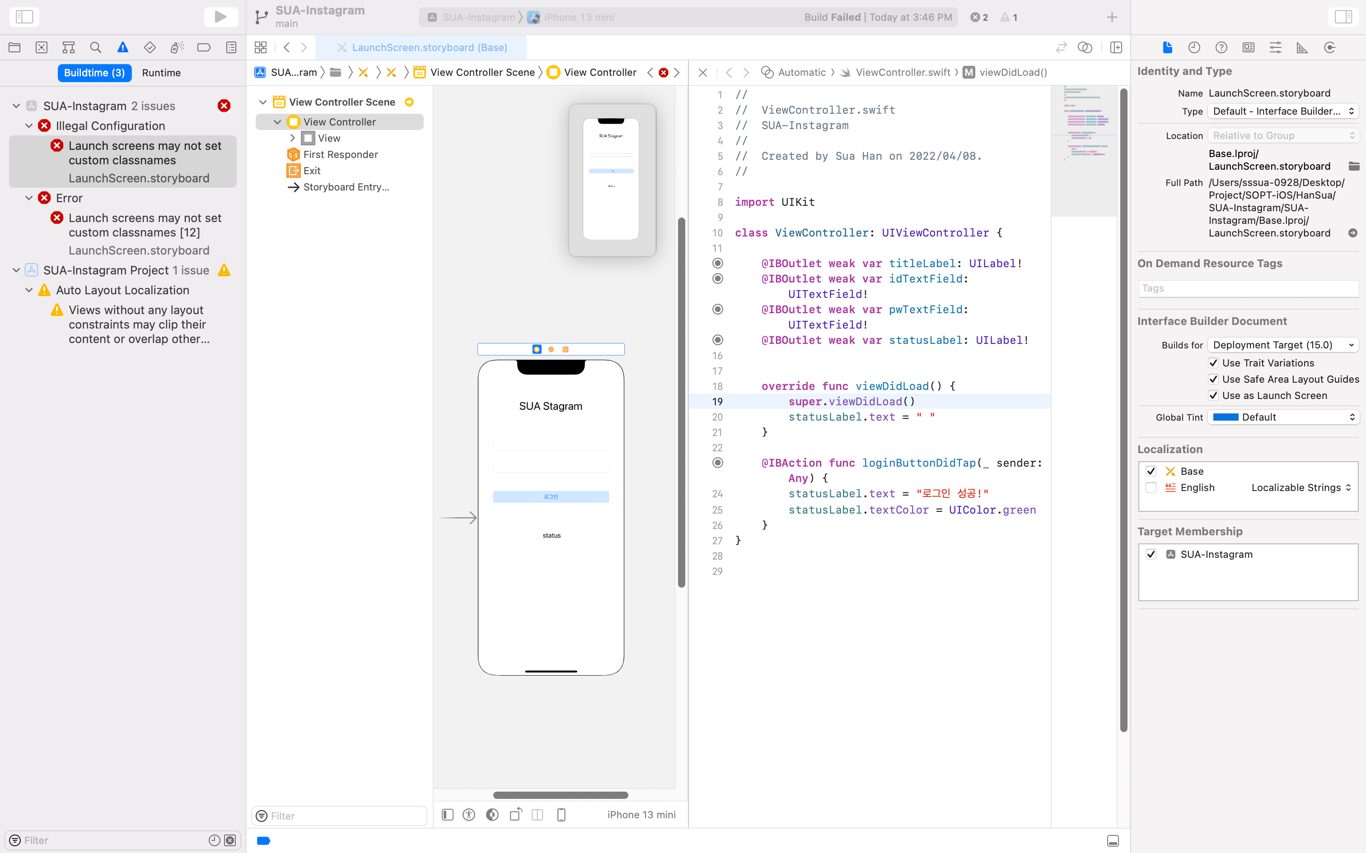
Task: Click View Controller Scene breadcrumb
Action: 474,72
